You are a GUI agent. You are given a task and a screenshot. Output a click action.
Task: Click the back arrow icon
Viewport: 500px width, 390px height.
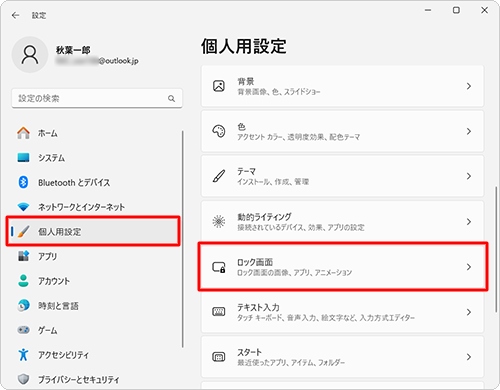[x=15, y=15]
